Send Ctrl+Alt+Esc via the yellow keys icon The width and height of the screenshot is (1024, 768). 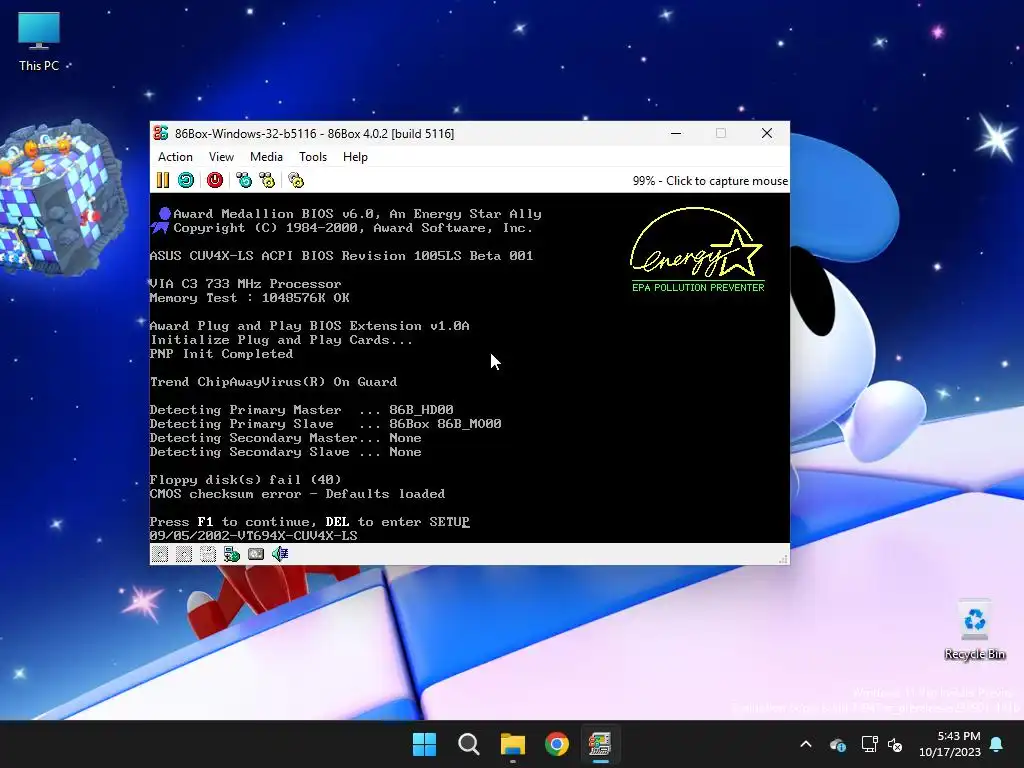pyautogui.click(x=267, y=180)
